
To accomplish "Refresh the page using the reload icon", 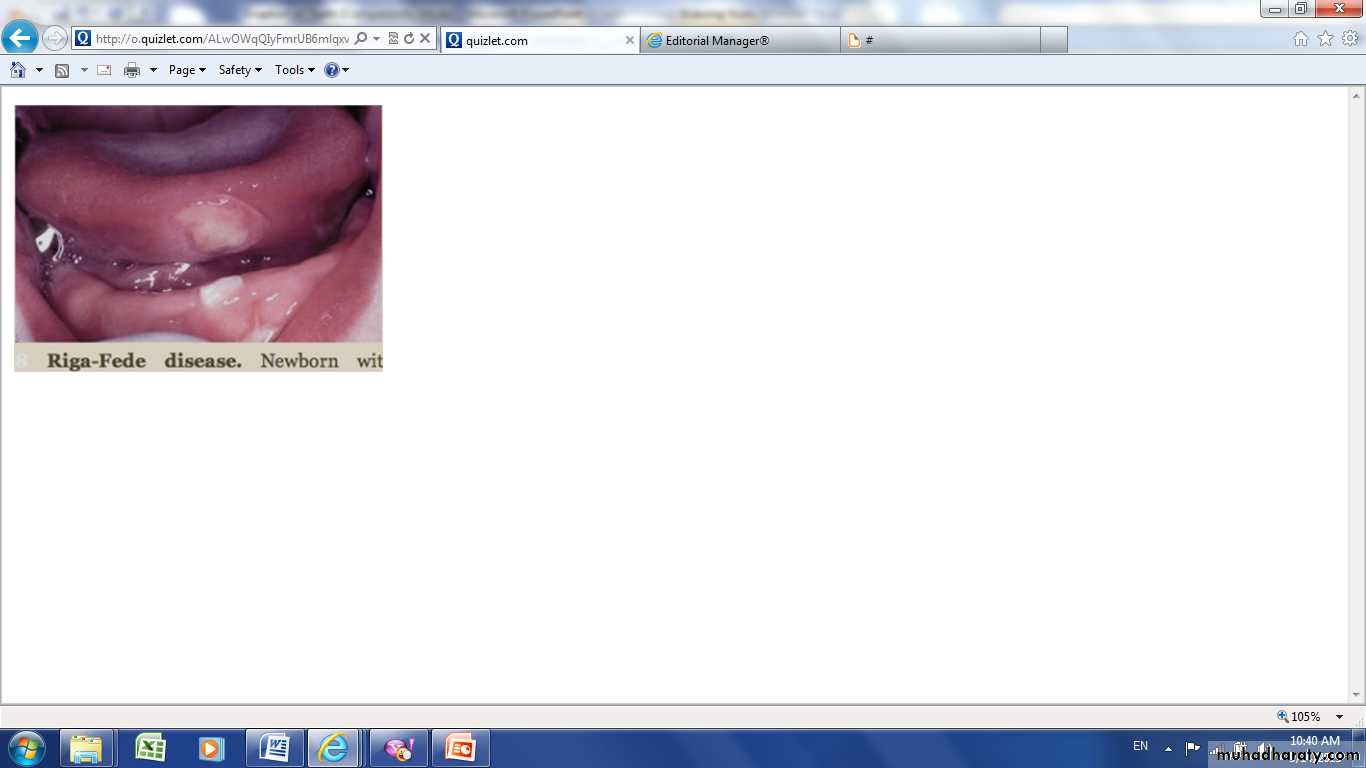I will pyautogui.click(x=409, y=39).
